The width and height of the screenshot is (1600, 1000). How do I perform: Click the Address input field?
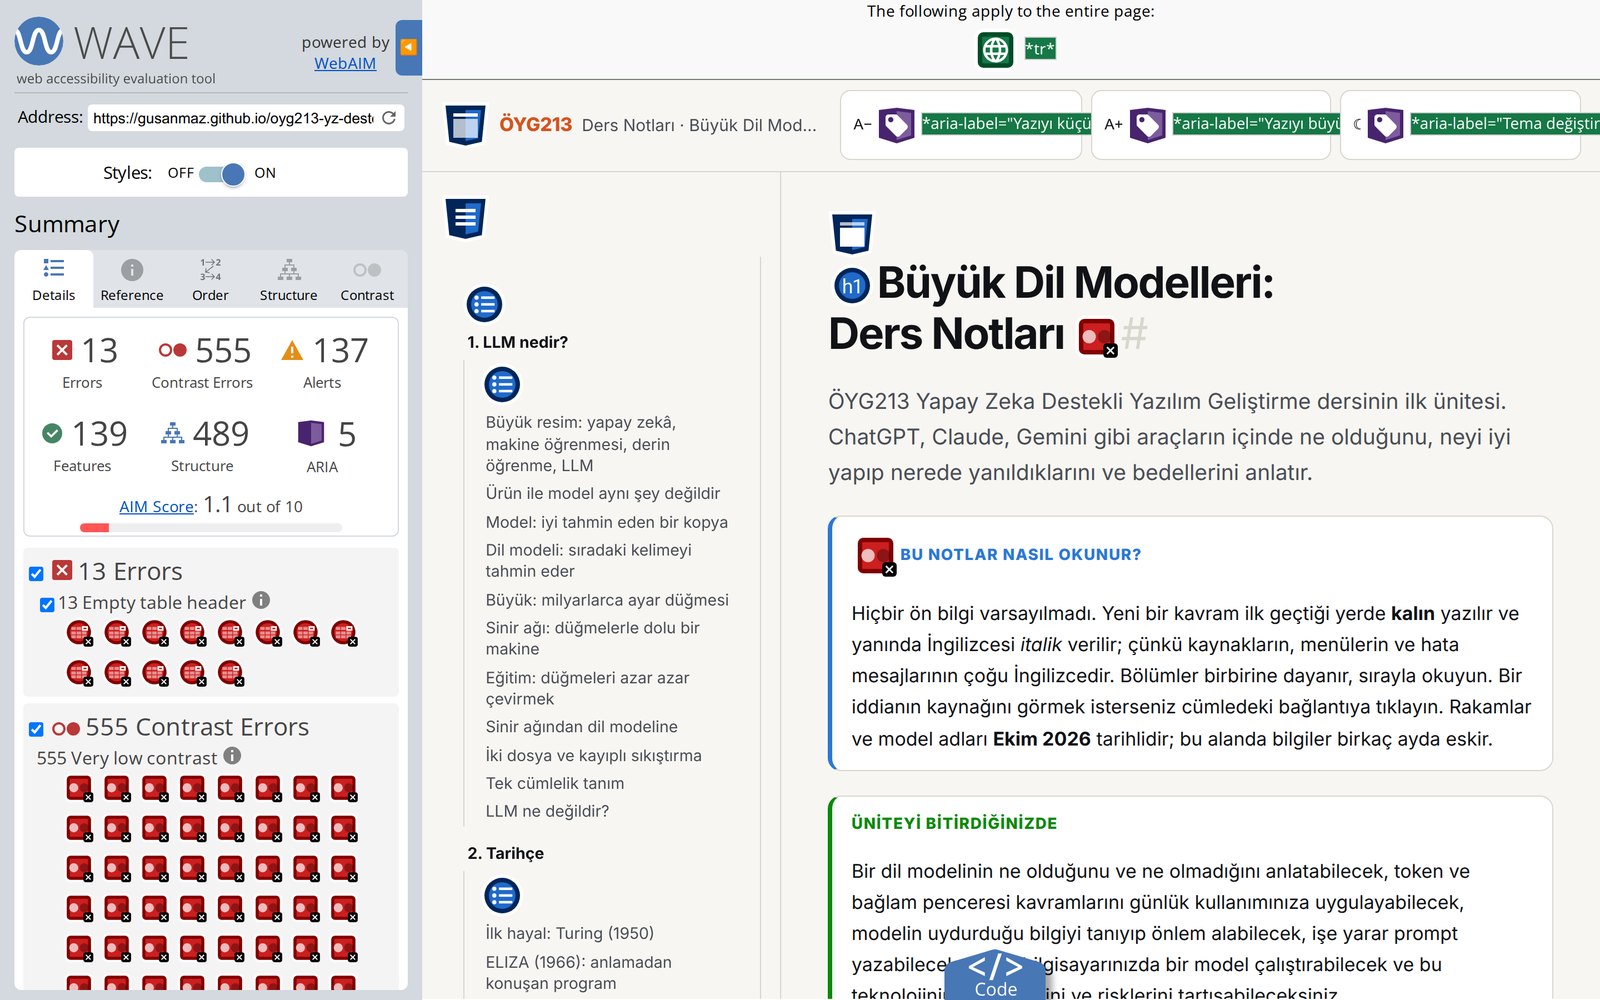coord(233,118)
